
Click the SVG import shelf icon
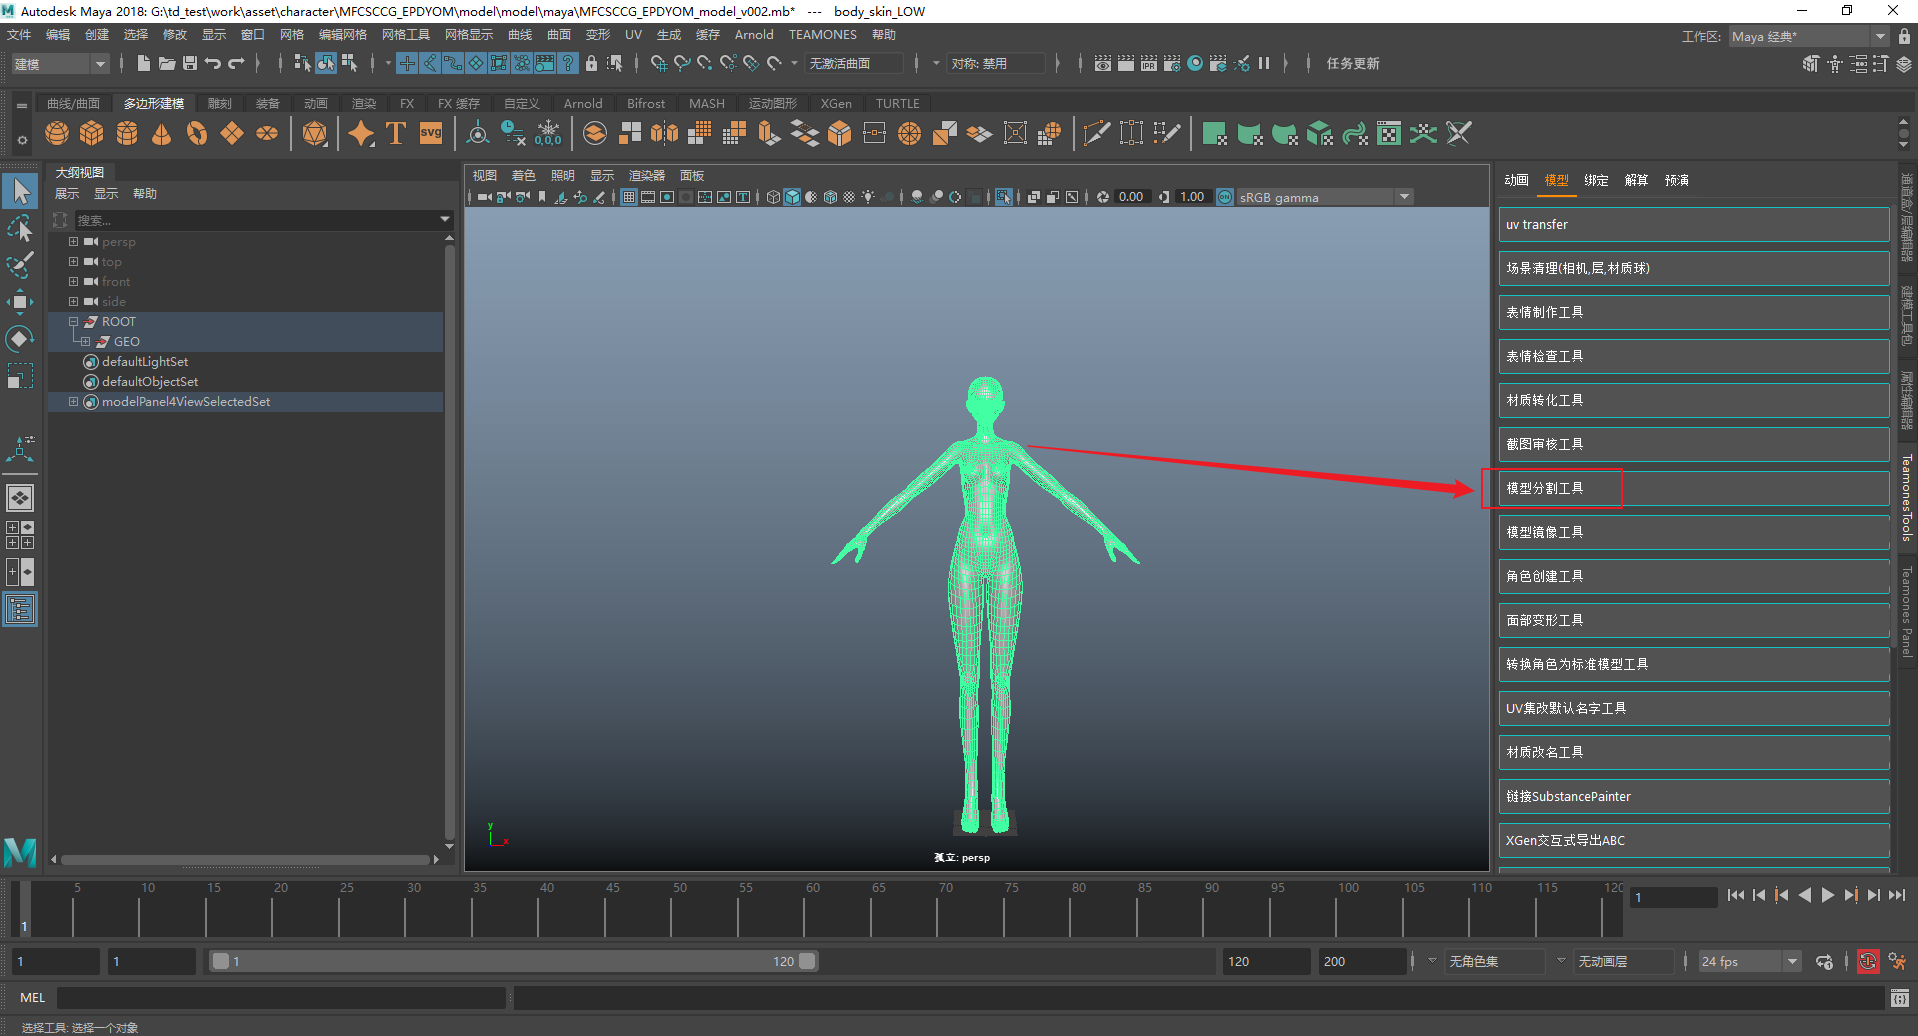click(x=431, y=133)
